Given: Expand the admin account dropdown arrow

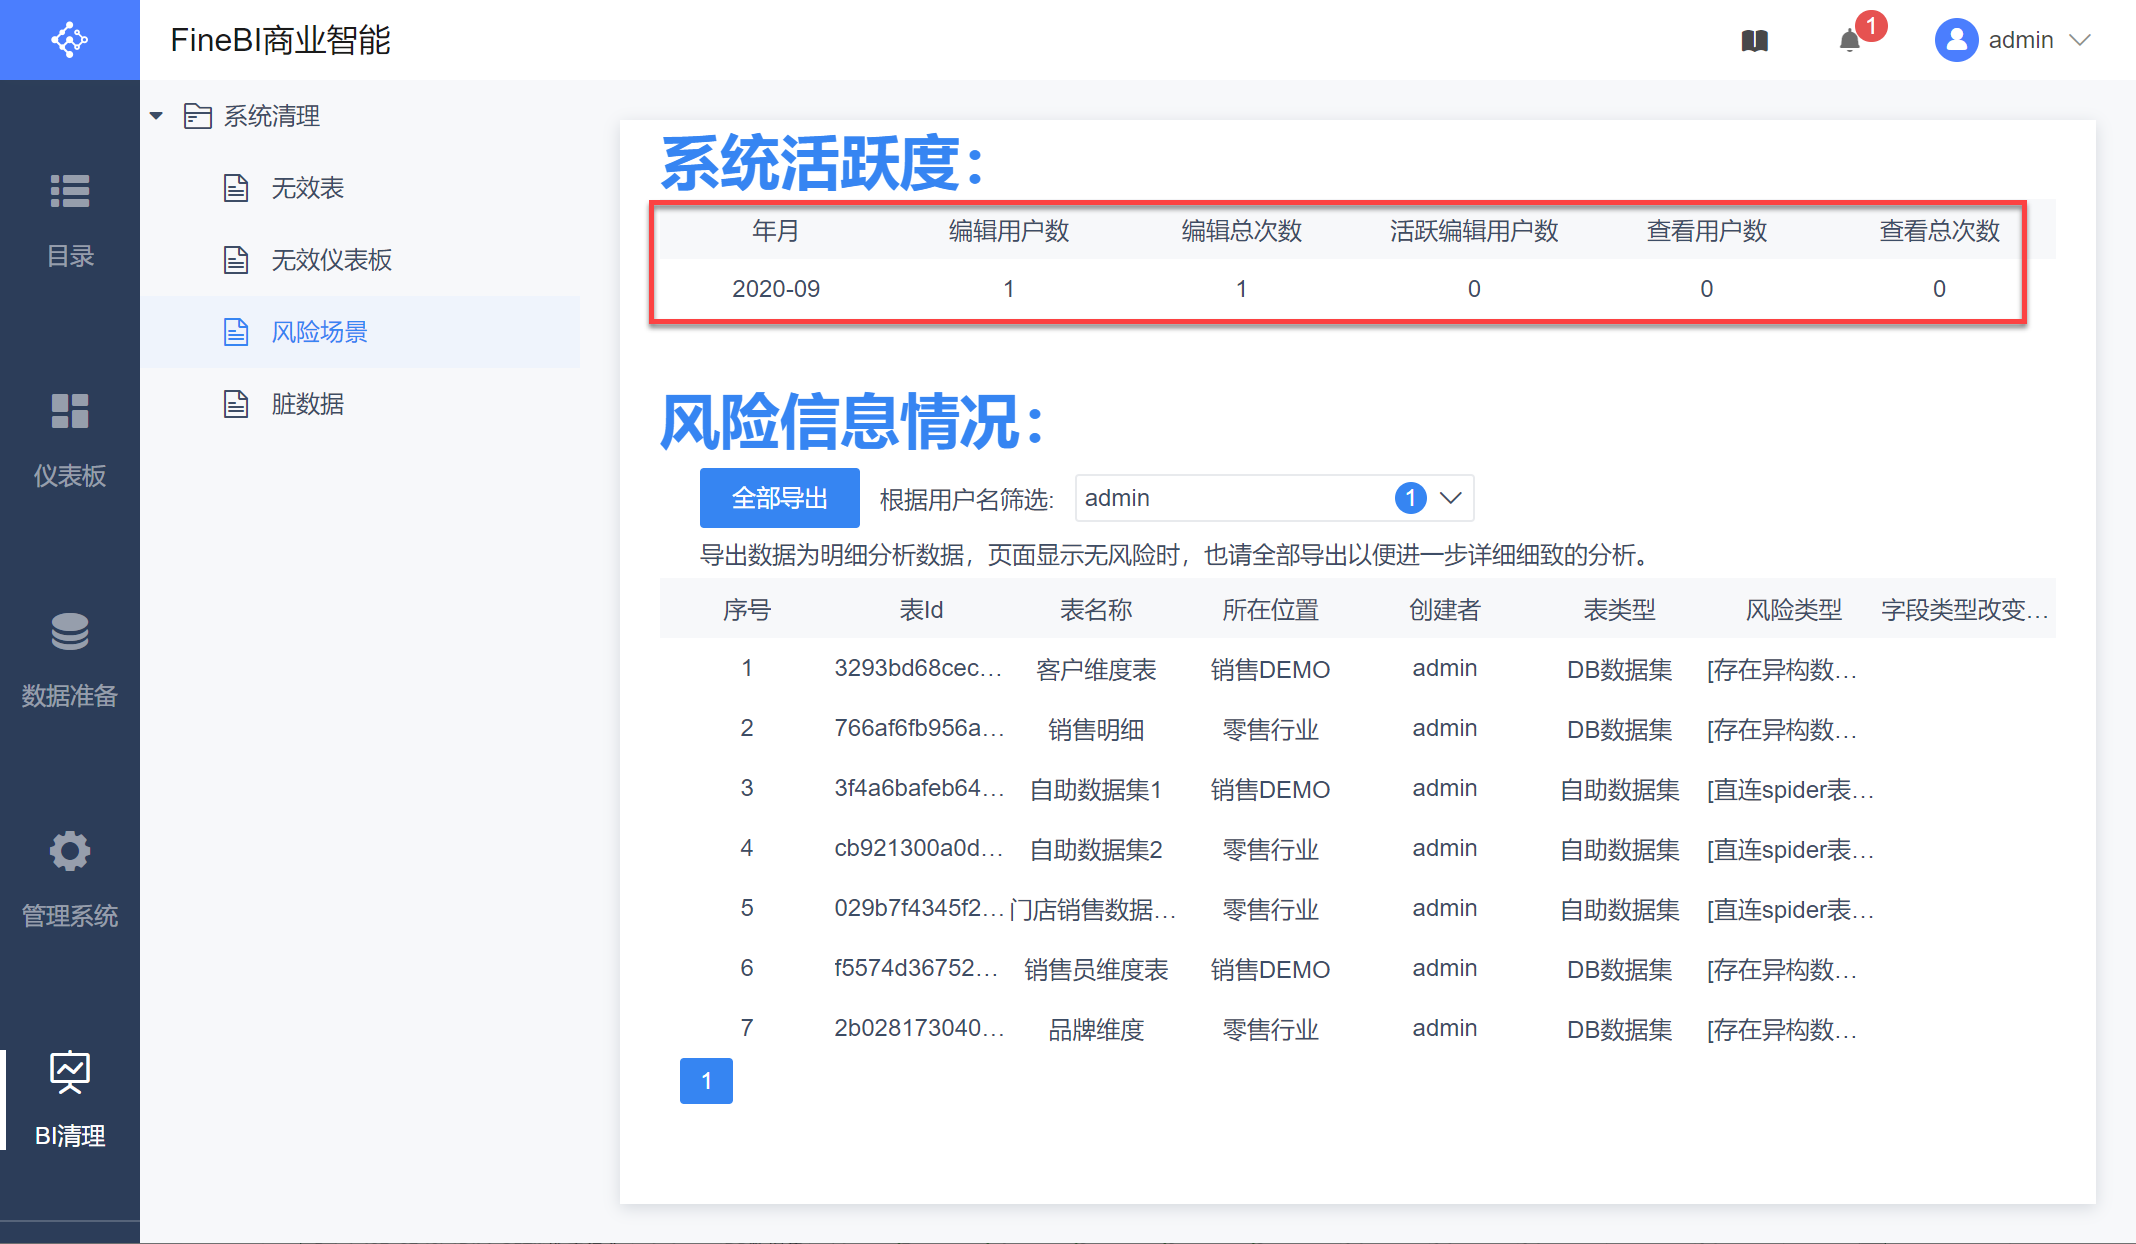Looking at the screenshot, I should [x=2080, y=41].
